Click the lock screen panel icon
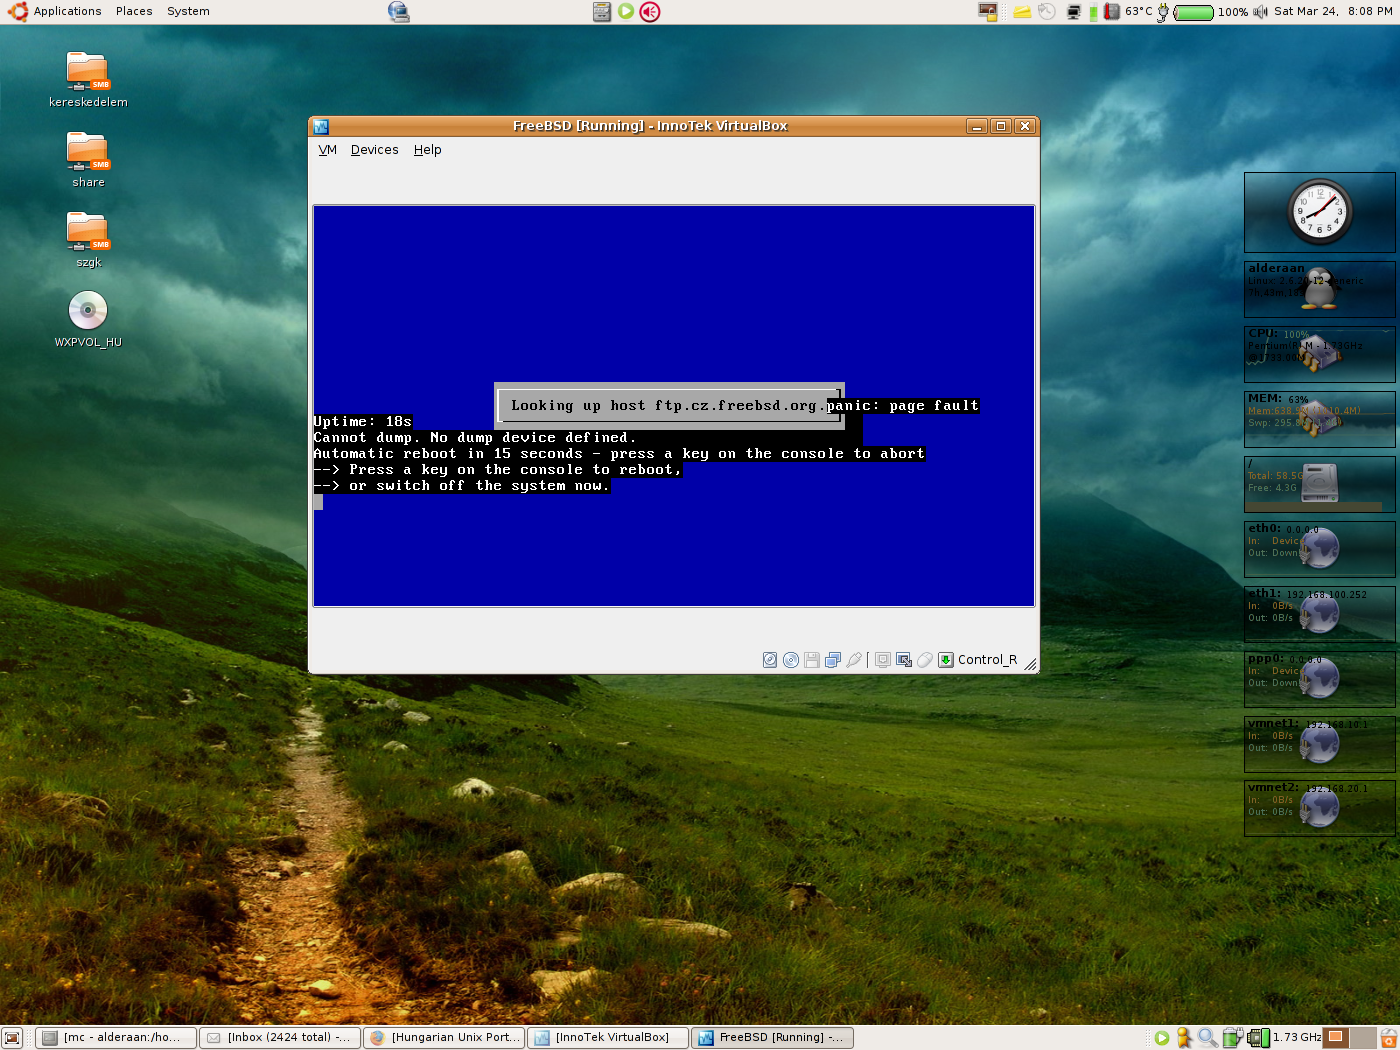1400x1050 pixels. (988, 12)
